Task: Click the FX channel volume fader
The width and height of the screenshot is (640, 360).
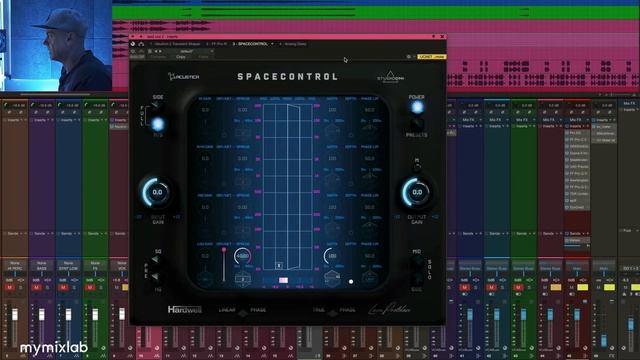Action: (x=95, y=314)
